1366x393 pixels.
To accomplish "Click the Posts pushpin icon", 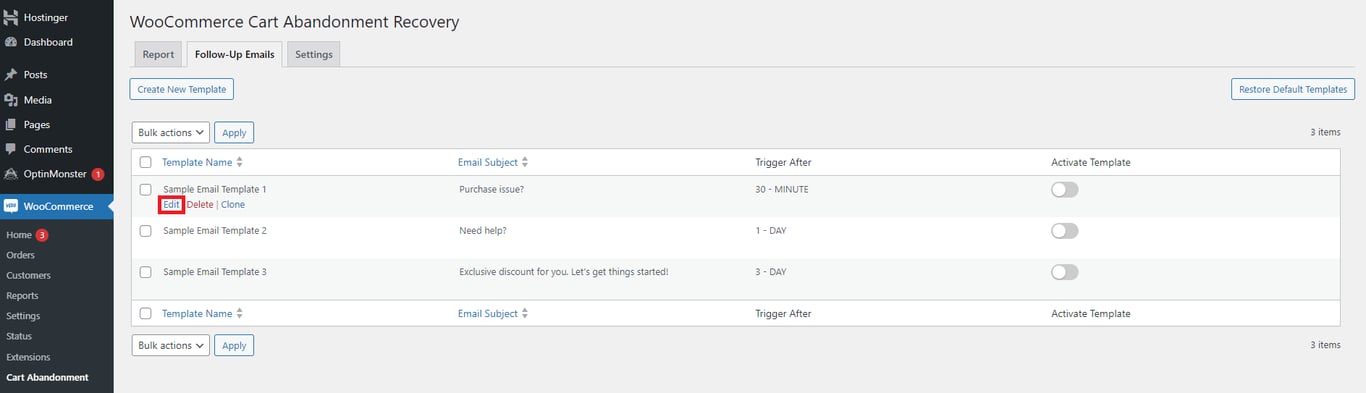I will point(11,75).
